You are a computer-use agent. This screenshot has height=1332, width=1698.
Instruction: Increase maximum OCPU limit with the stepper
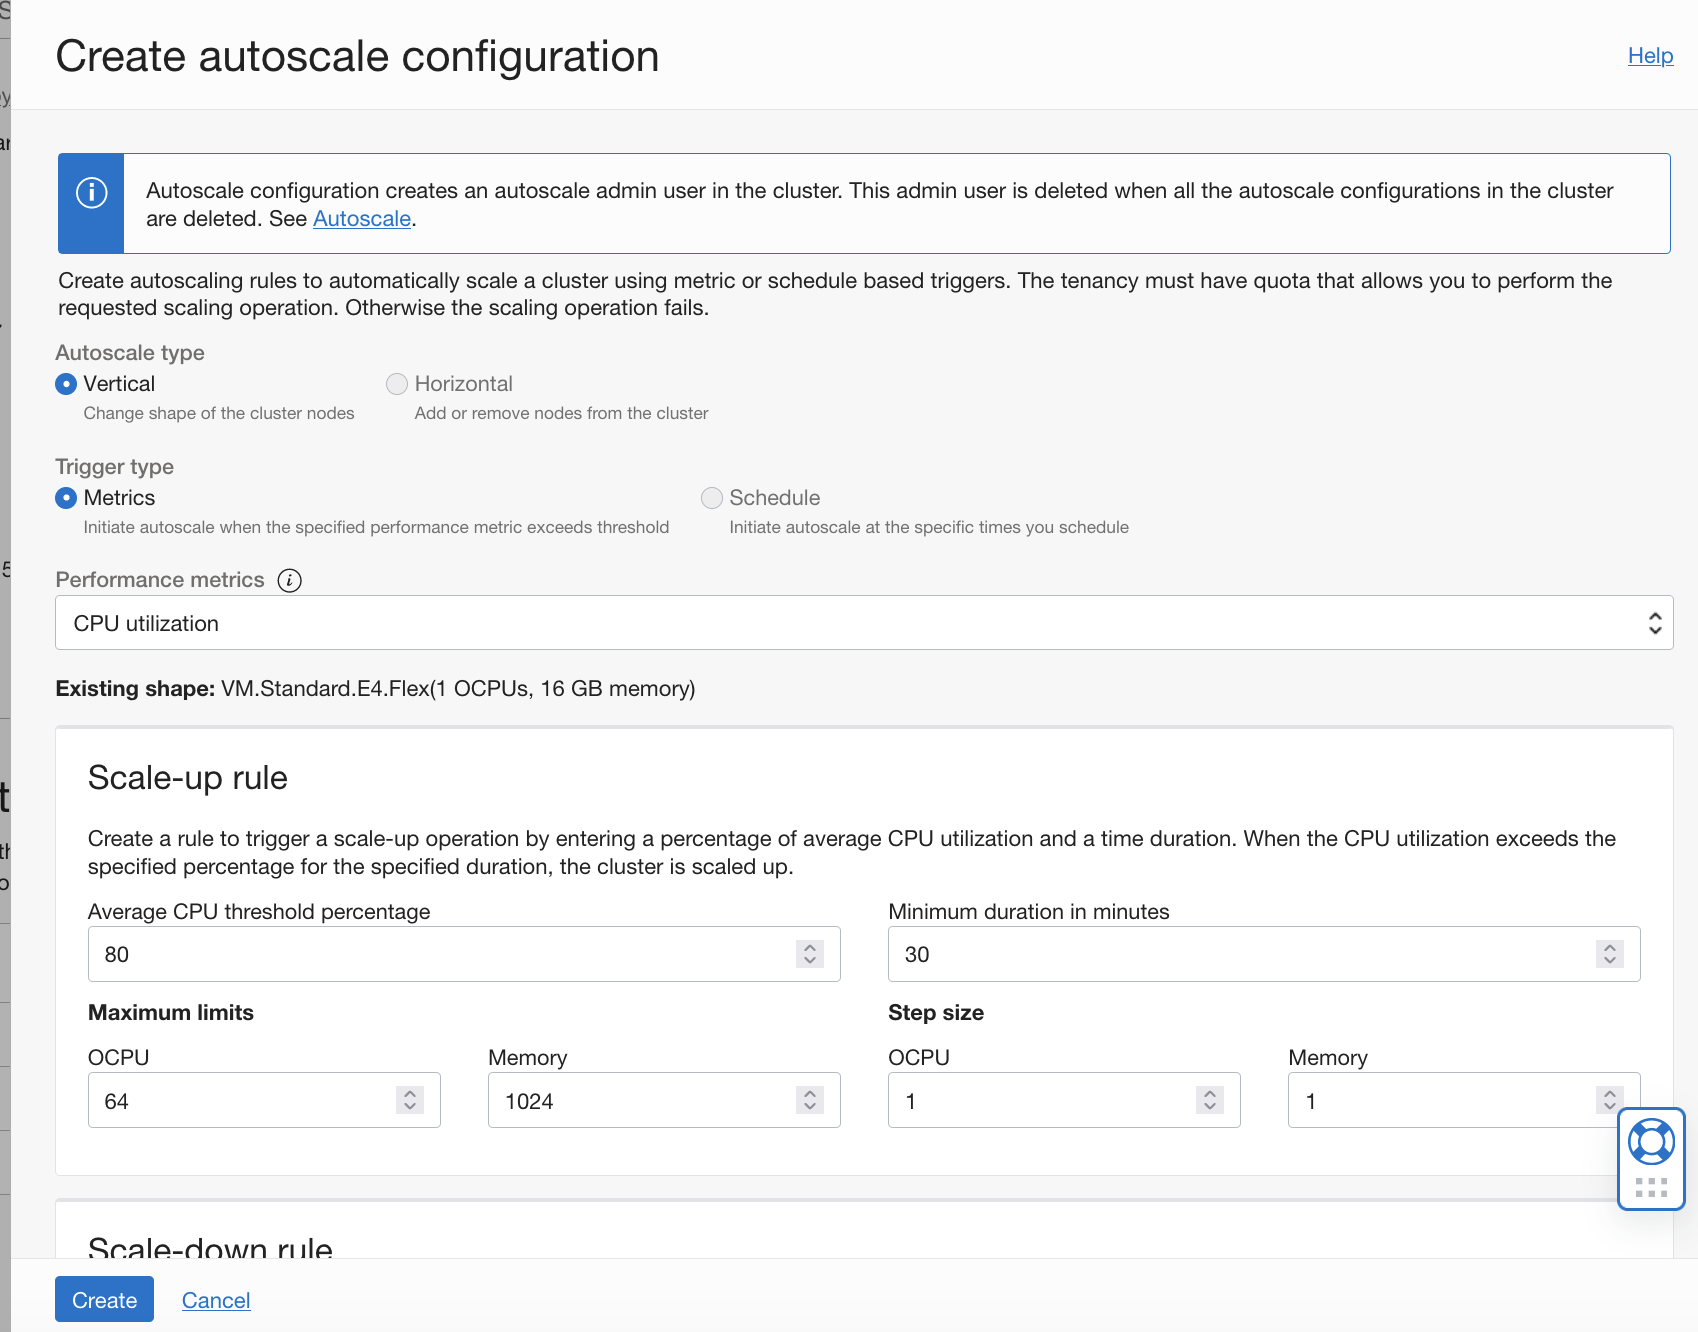409,1094
